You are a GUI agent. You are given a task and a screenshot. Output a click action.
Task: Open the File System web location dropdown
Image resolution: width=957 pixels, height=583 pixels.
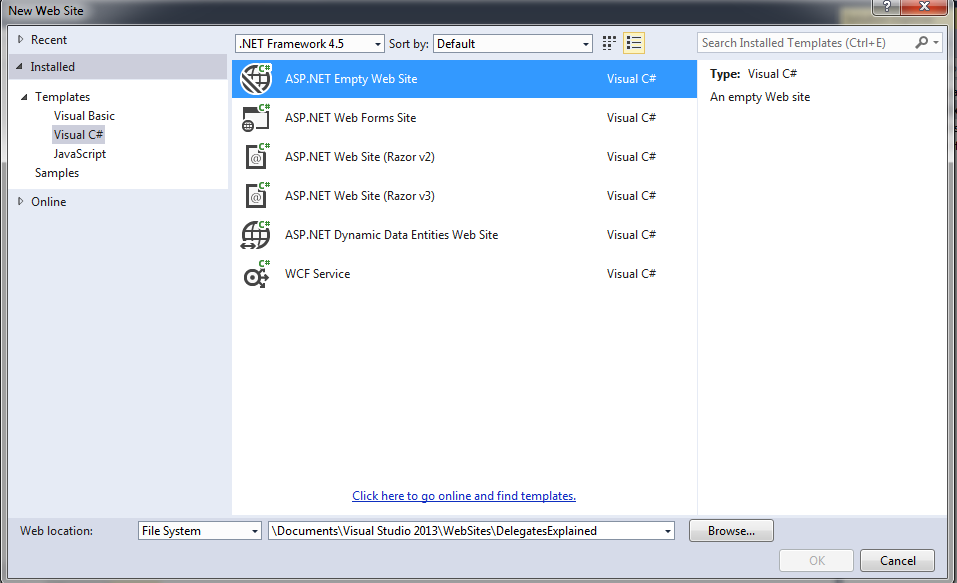click(x=200, y=530)
